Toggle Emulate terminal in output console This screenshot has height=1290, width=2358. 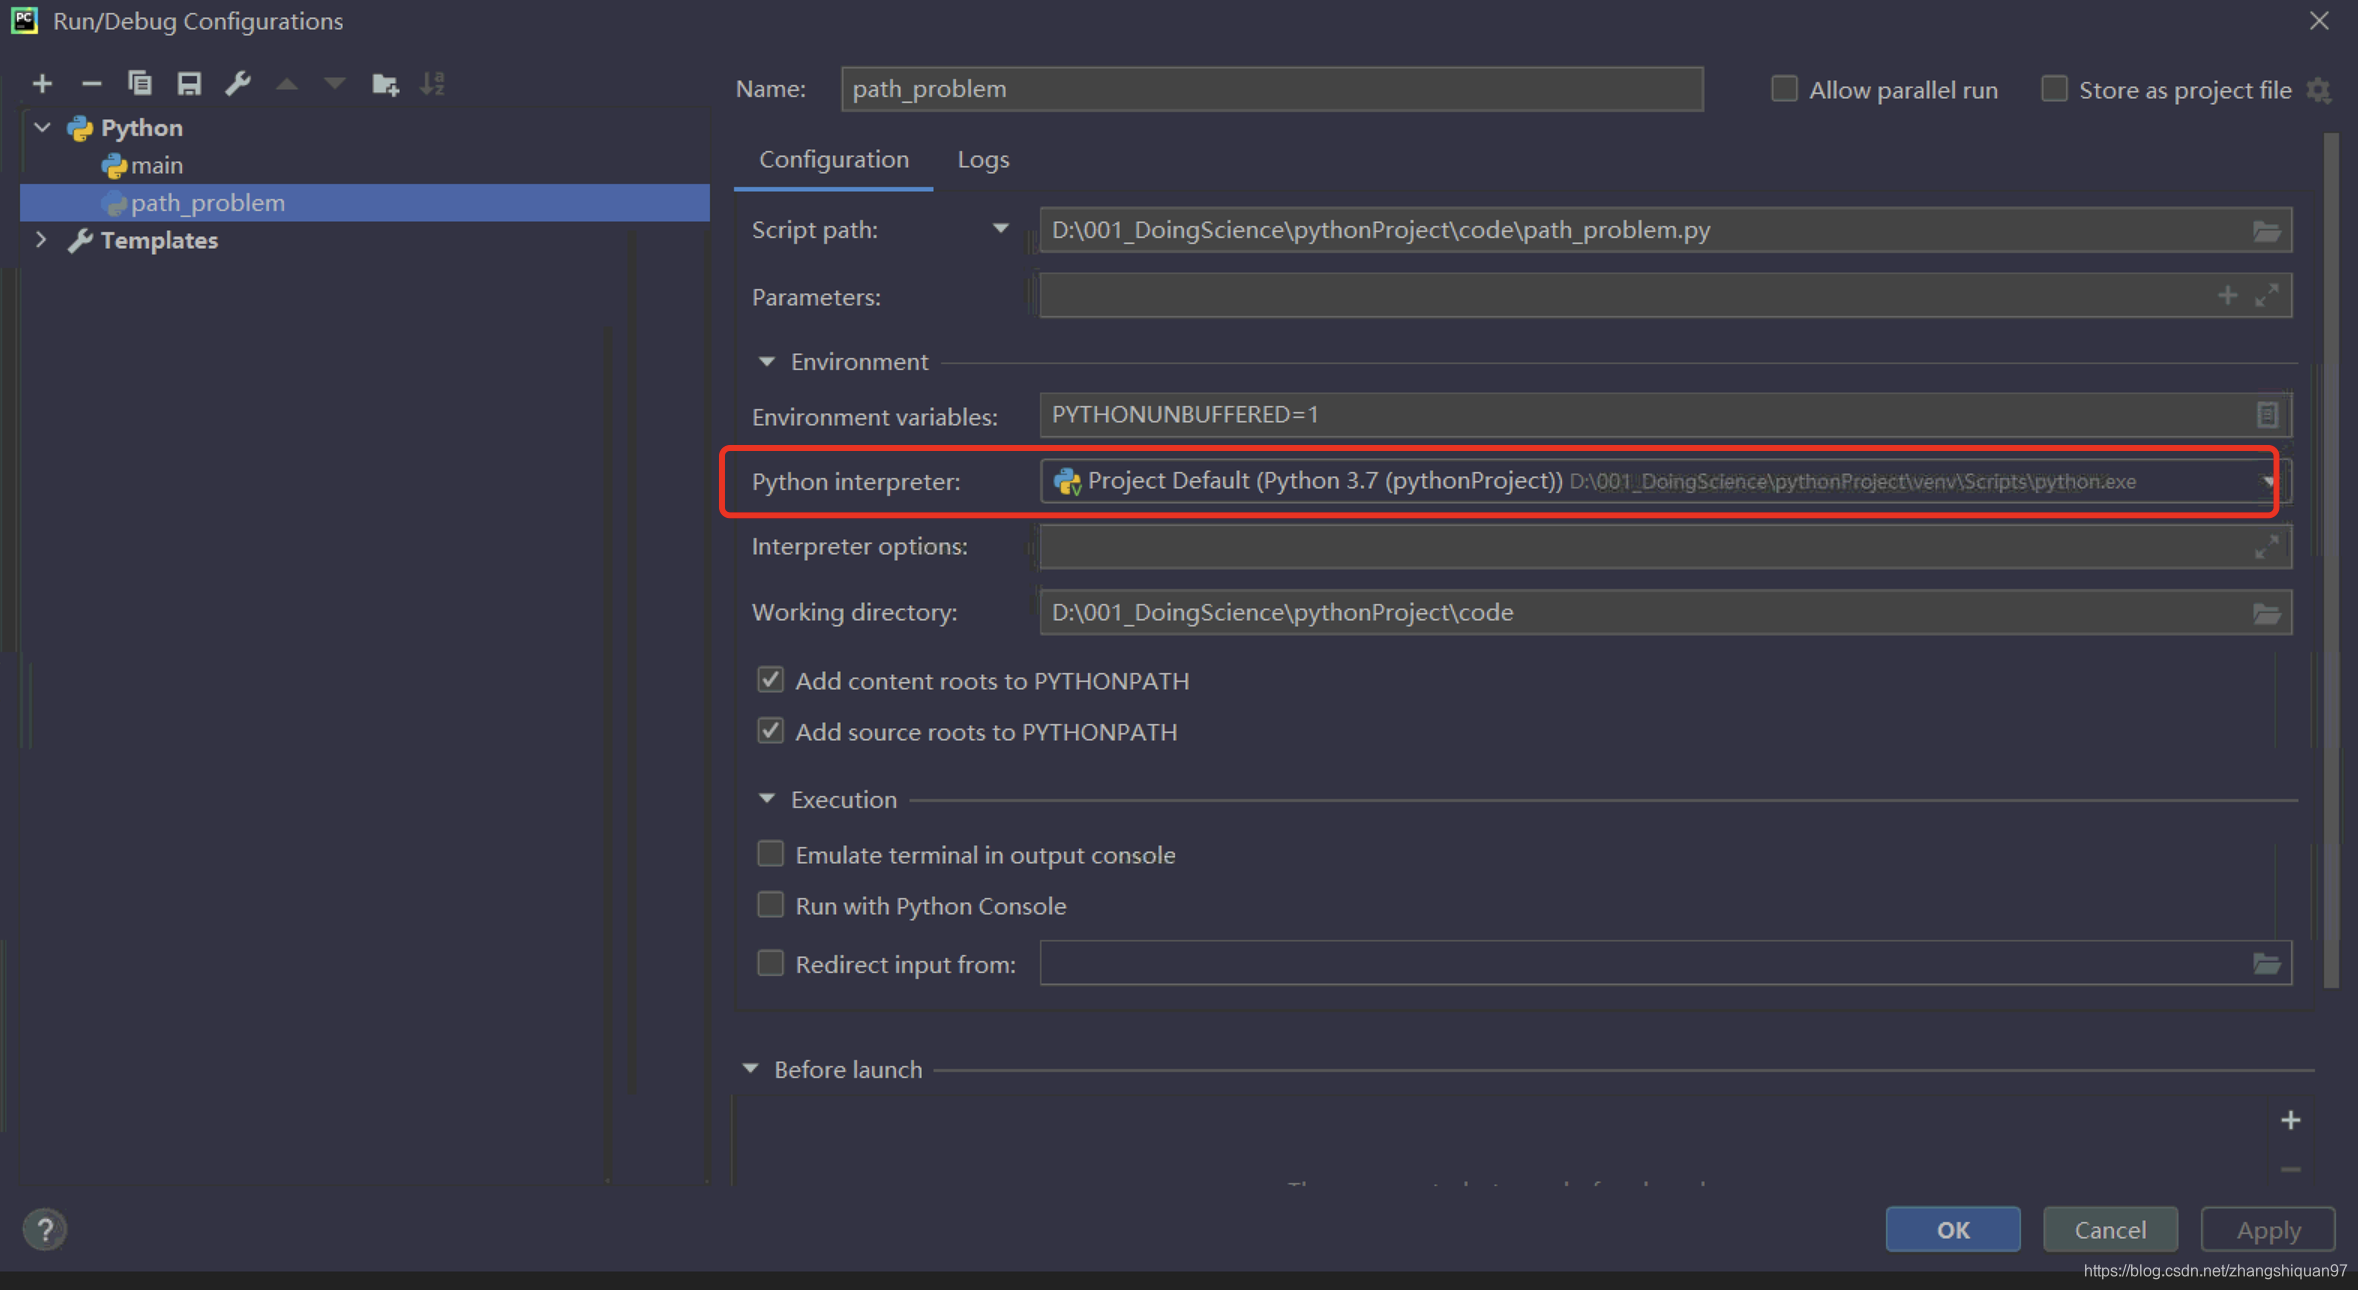(770, 855)
